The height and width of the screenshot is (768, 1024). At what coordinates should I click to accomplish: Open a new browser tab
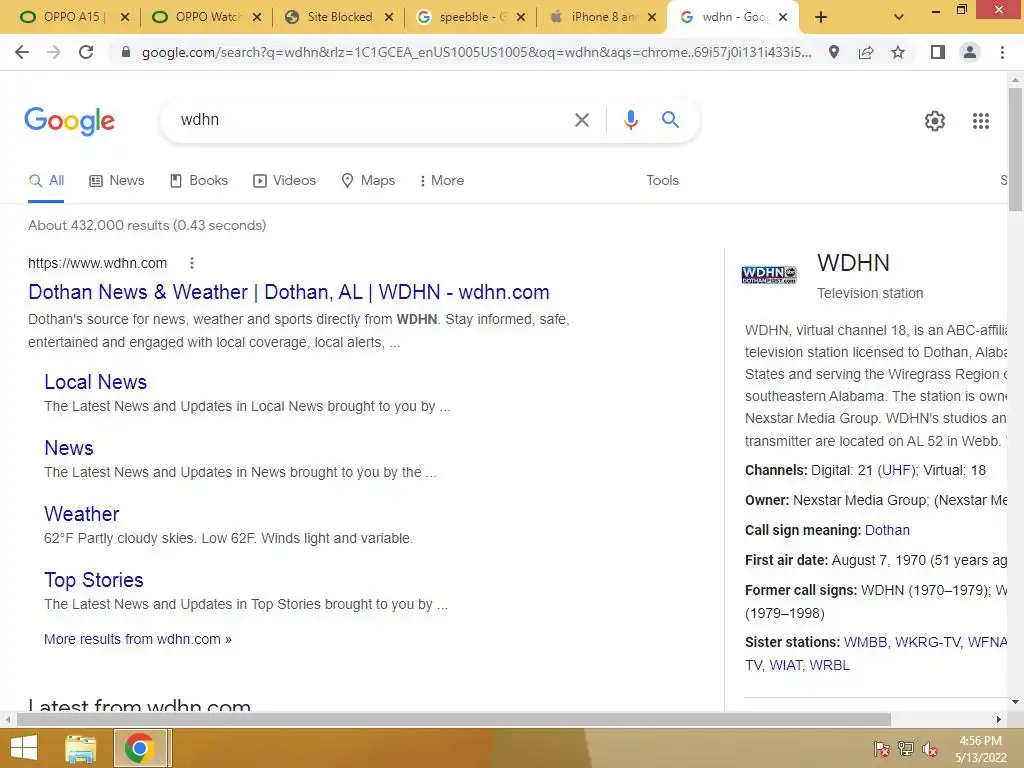(x=821, y=18)
